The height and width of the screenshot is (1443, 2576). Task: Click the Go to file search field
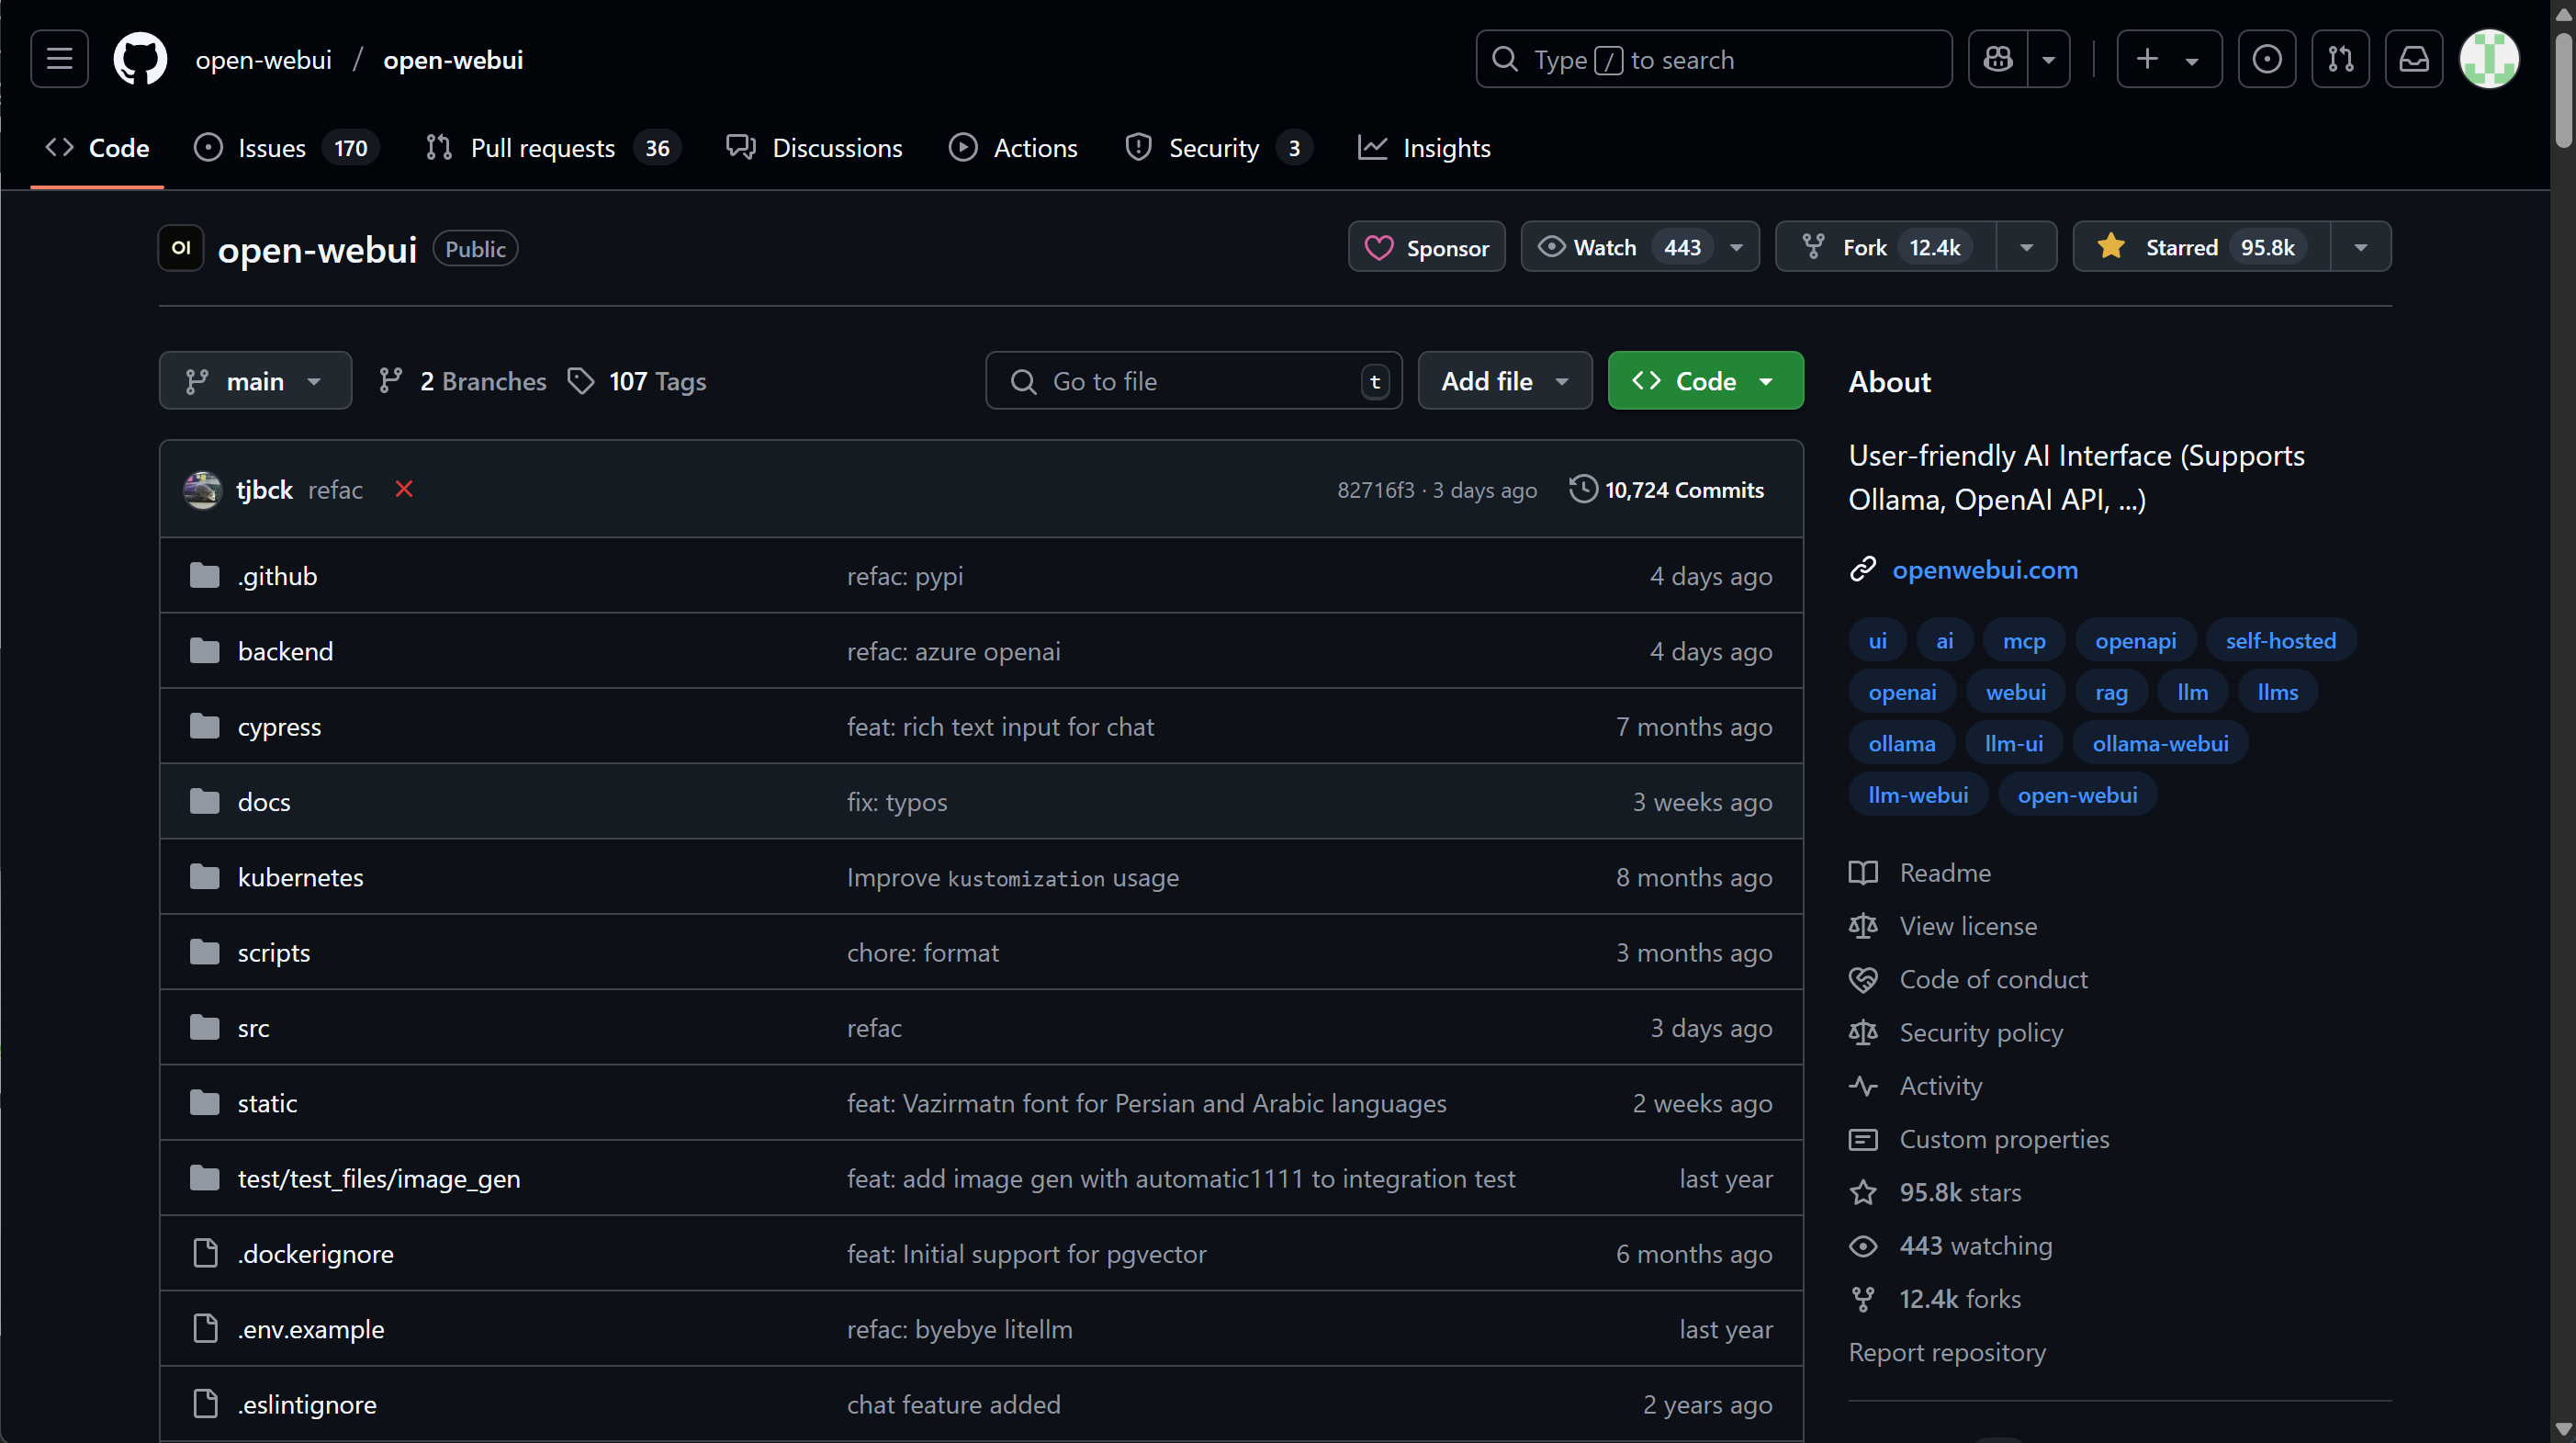point(1193,381)
